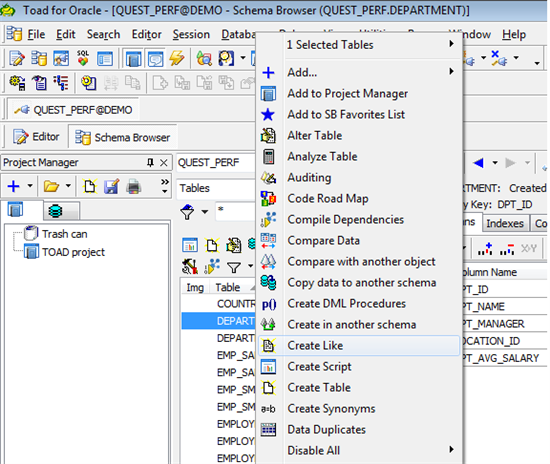This screenshot has height=464, width=550.
Task: Open the Editor icon in main toolbar
Action: [16, 58]
